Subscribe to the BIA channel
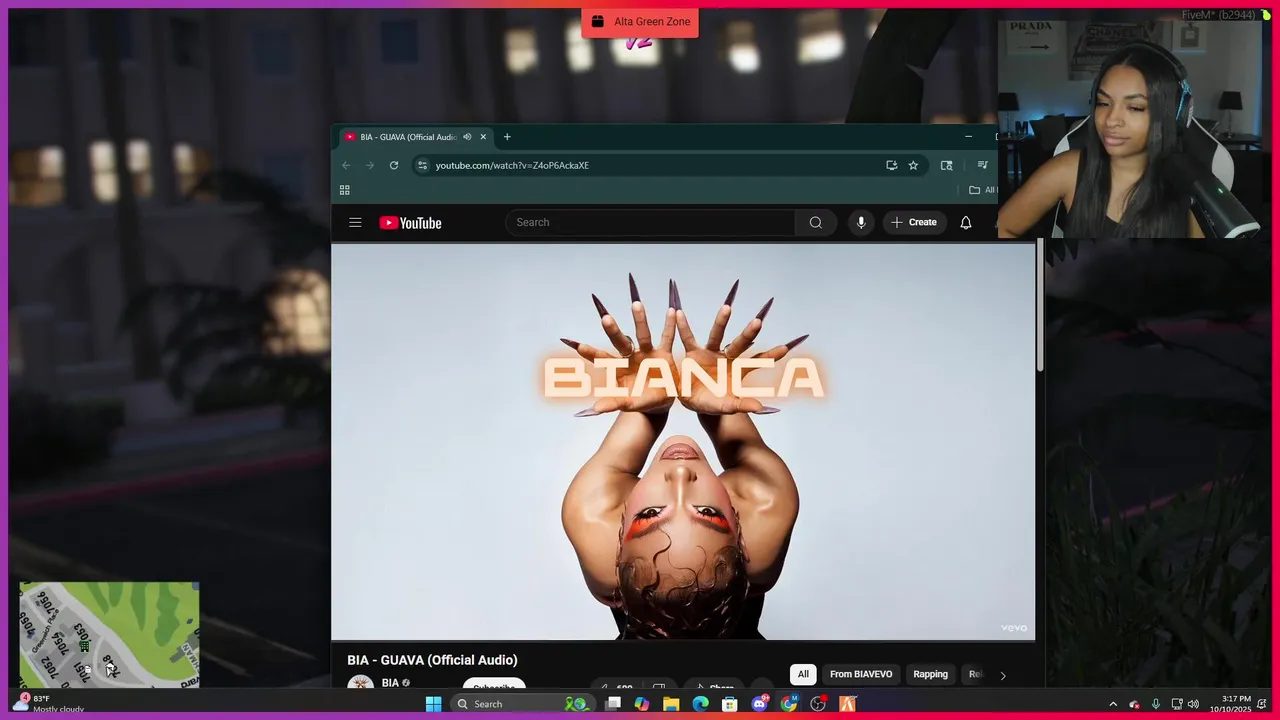The image size is (1280, 720). click(x=494, y=684)
